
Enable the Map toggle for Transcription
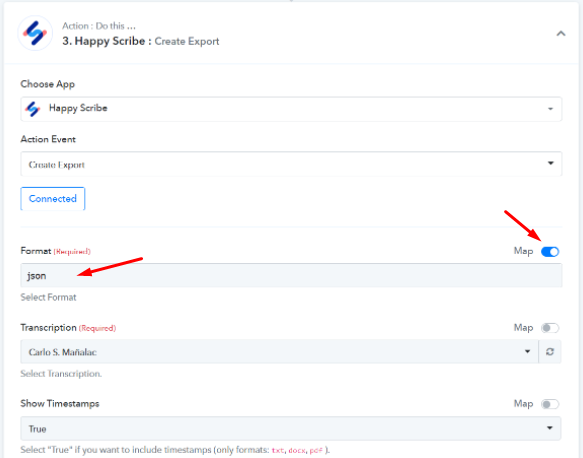(x=550, y=328)
